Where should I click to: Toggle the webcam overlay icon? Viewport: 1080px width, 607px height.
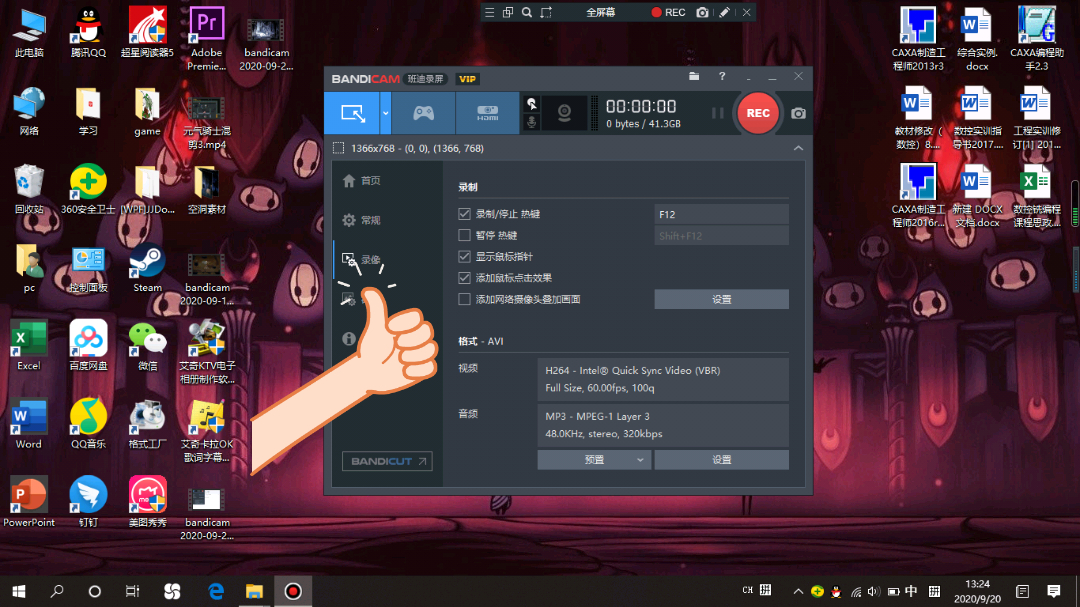pos(564,113)
